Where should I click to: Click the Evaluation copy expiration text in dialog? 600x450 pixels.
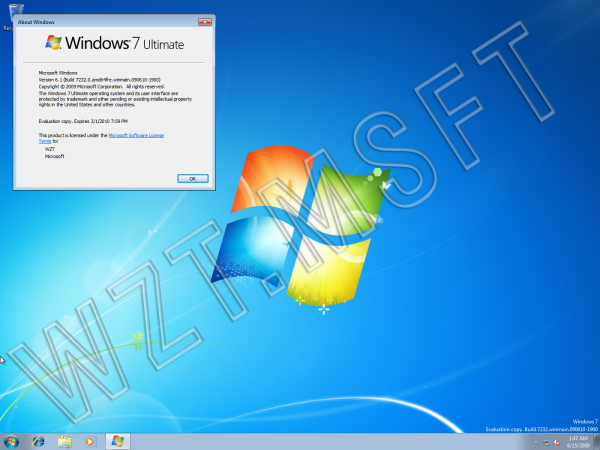83,121
